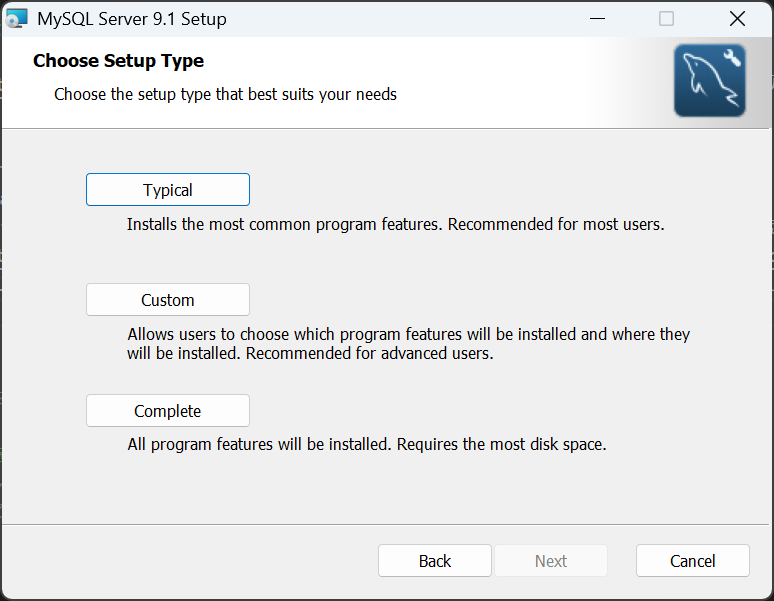774x601 pixels.
Task: Minimize the MySQL Server Setup window
Action: pos(597,18)
